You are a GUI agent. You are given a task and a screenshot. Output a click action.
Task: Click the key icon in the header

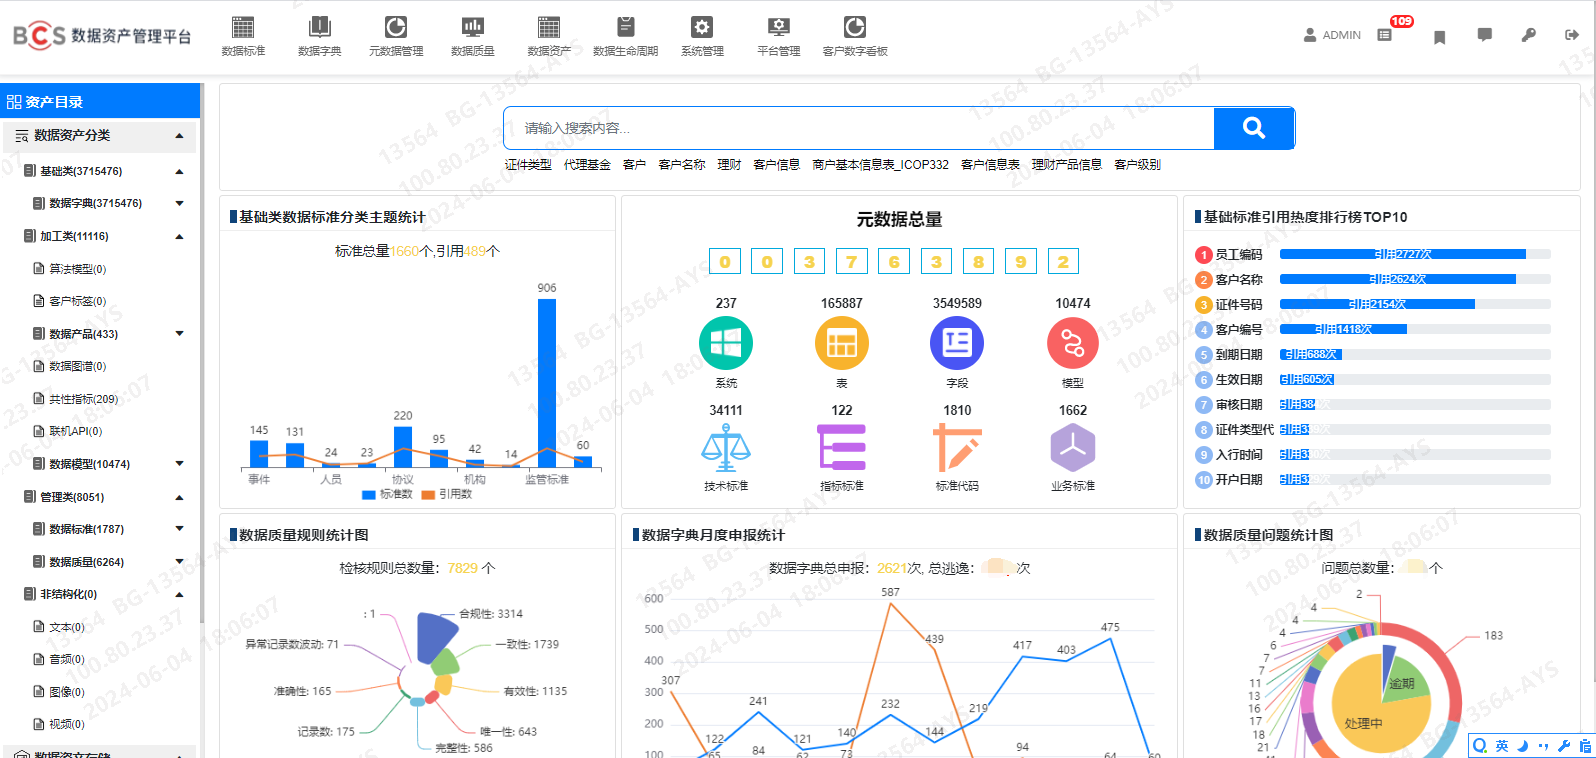1529,35
